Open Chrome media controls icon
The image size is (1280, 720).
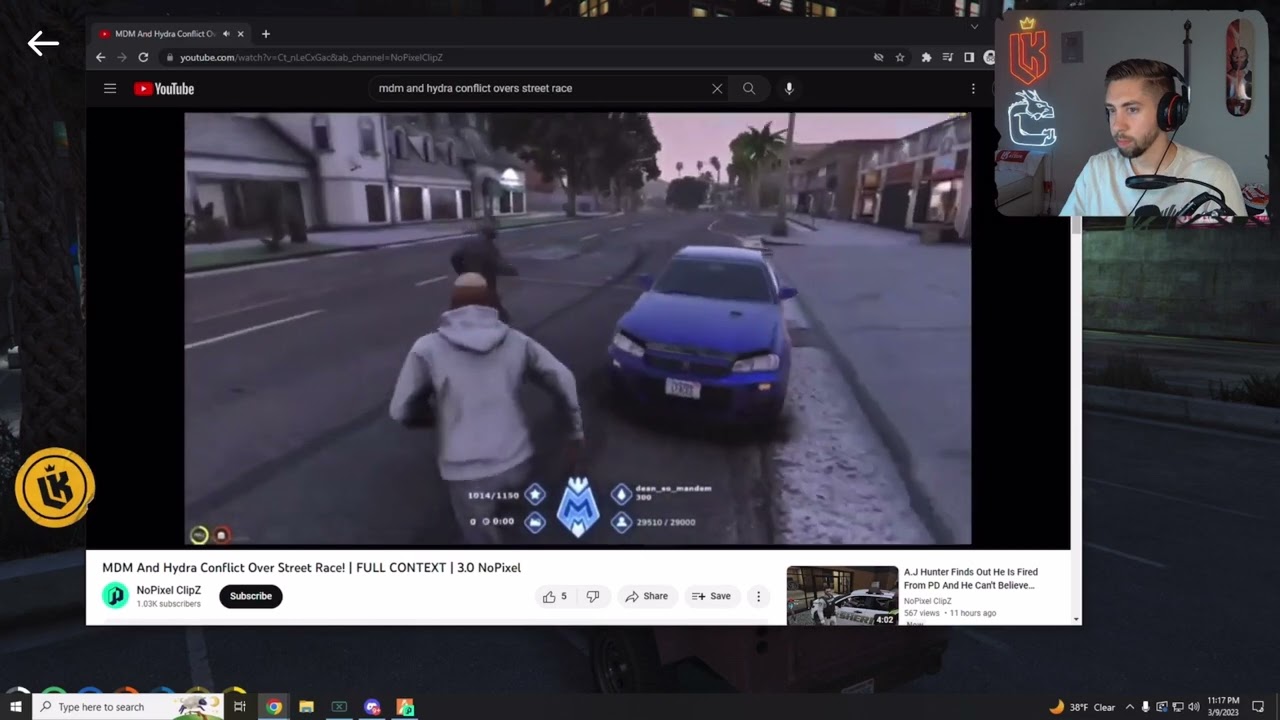(948, 58)
